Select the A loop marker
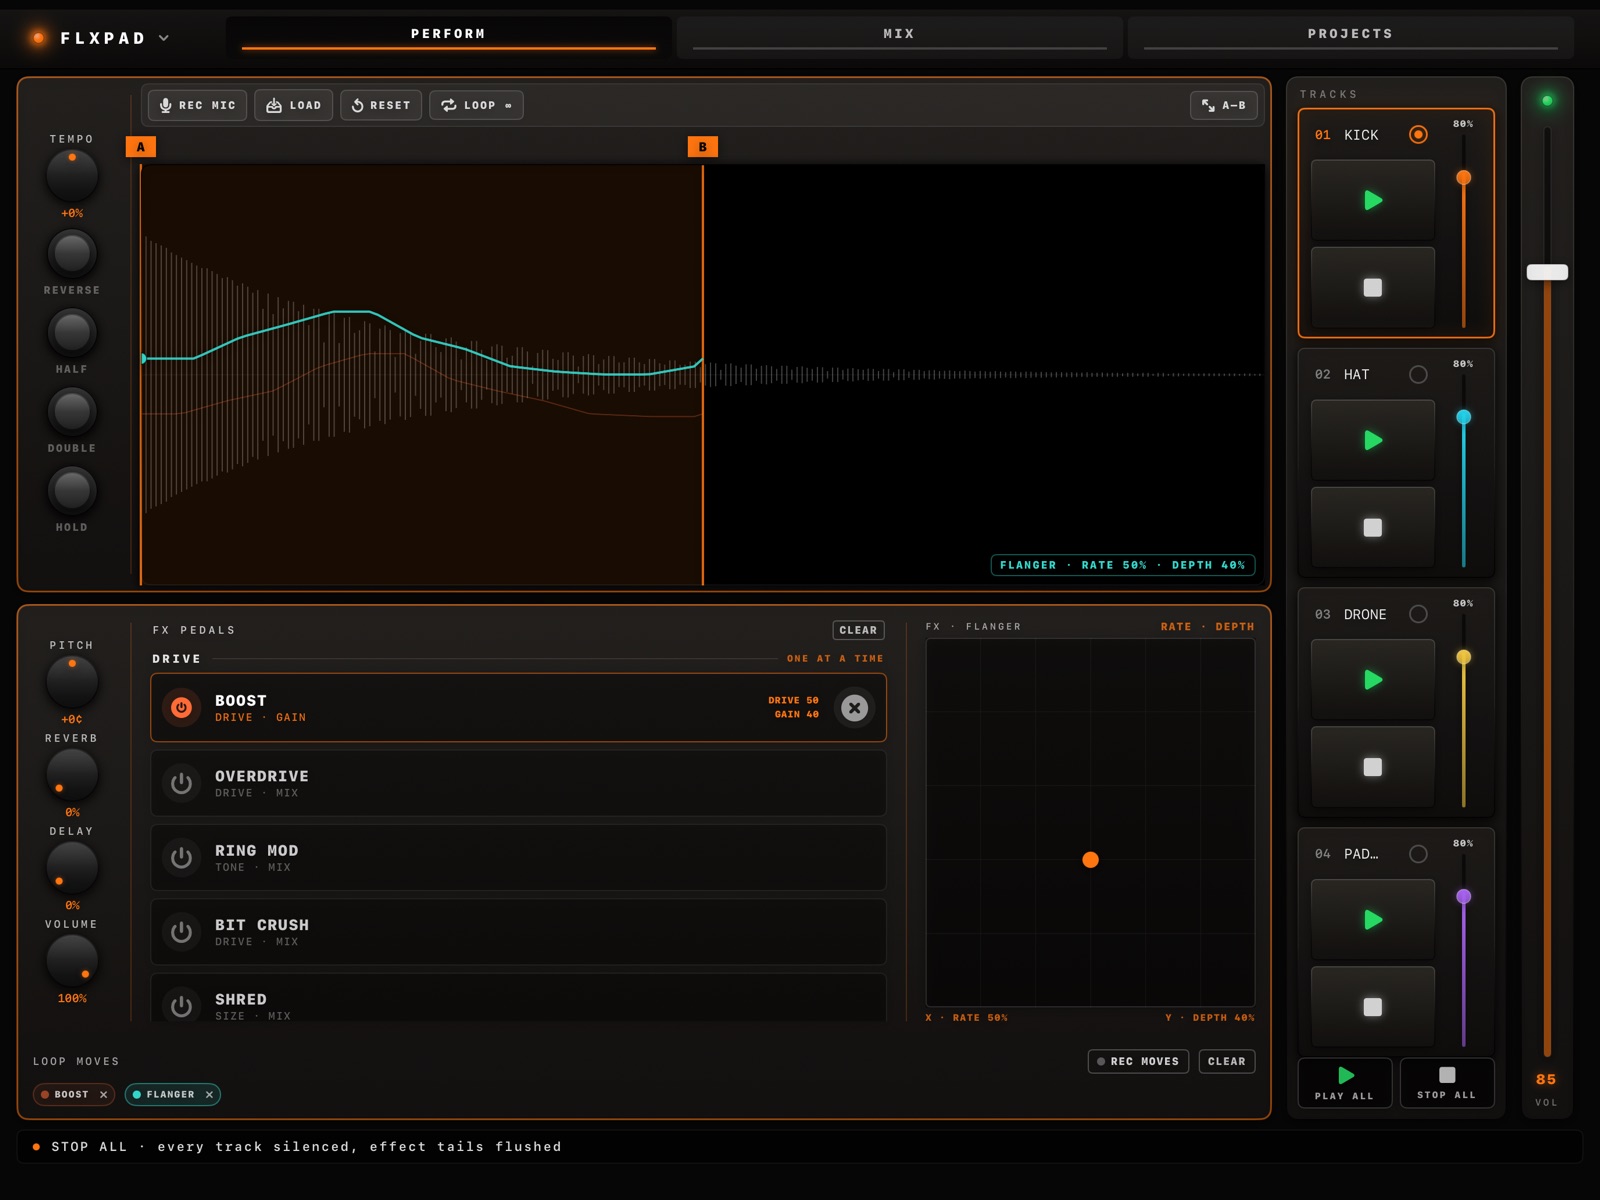The width and height of the screenshot is (1600, 1200). coord(141,147)
